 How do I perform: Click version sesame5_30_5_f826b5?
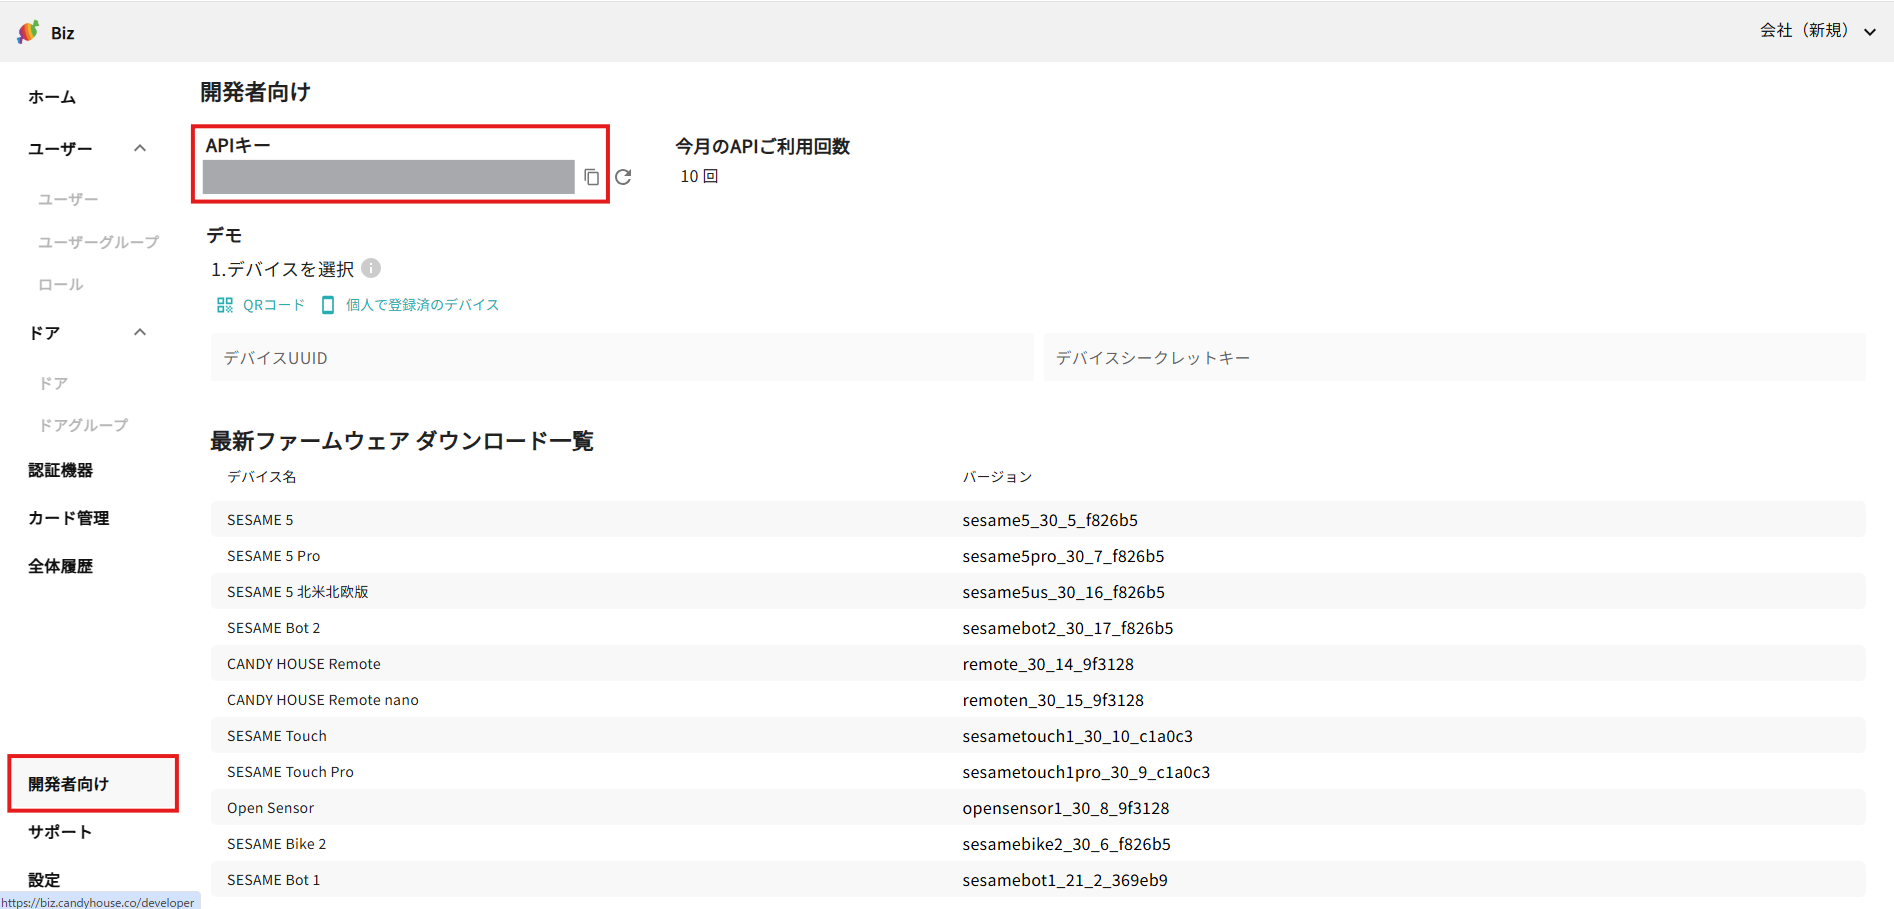click(1050, 520)
